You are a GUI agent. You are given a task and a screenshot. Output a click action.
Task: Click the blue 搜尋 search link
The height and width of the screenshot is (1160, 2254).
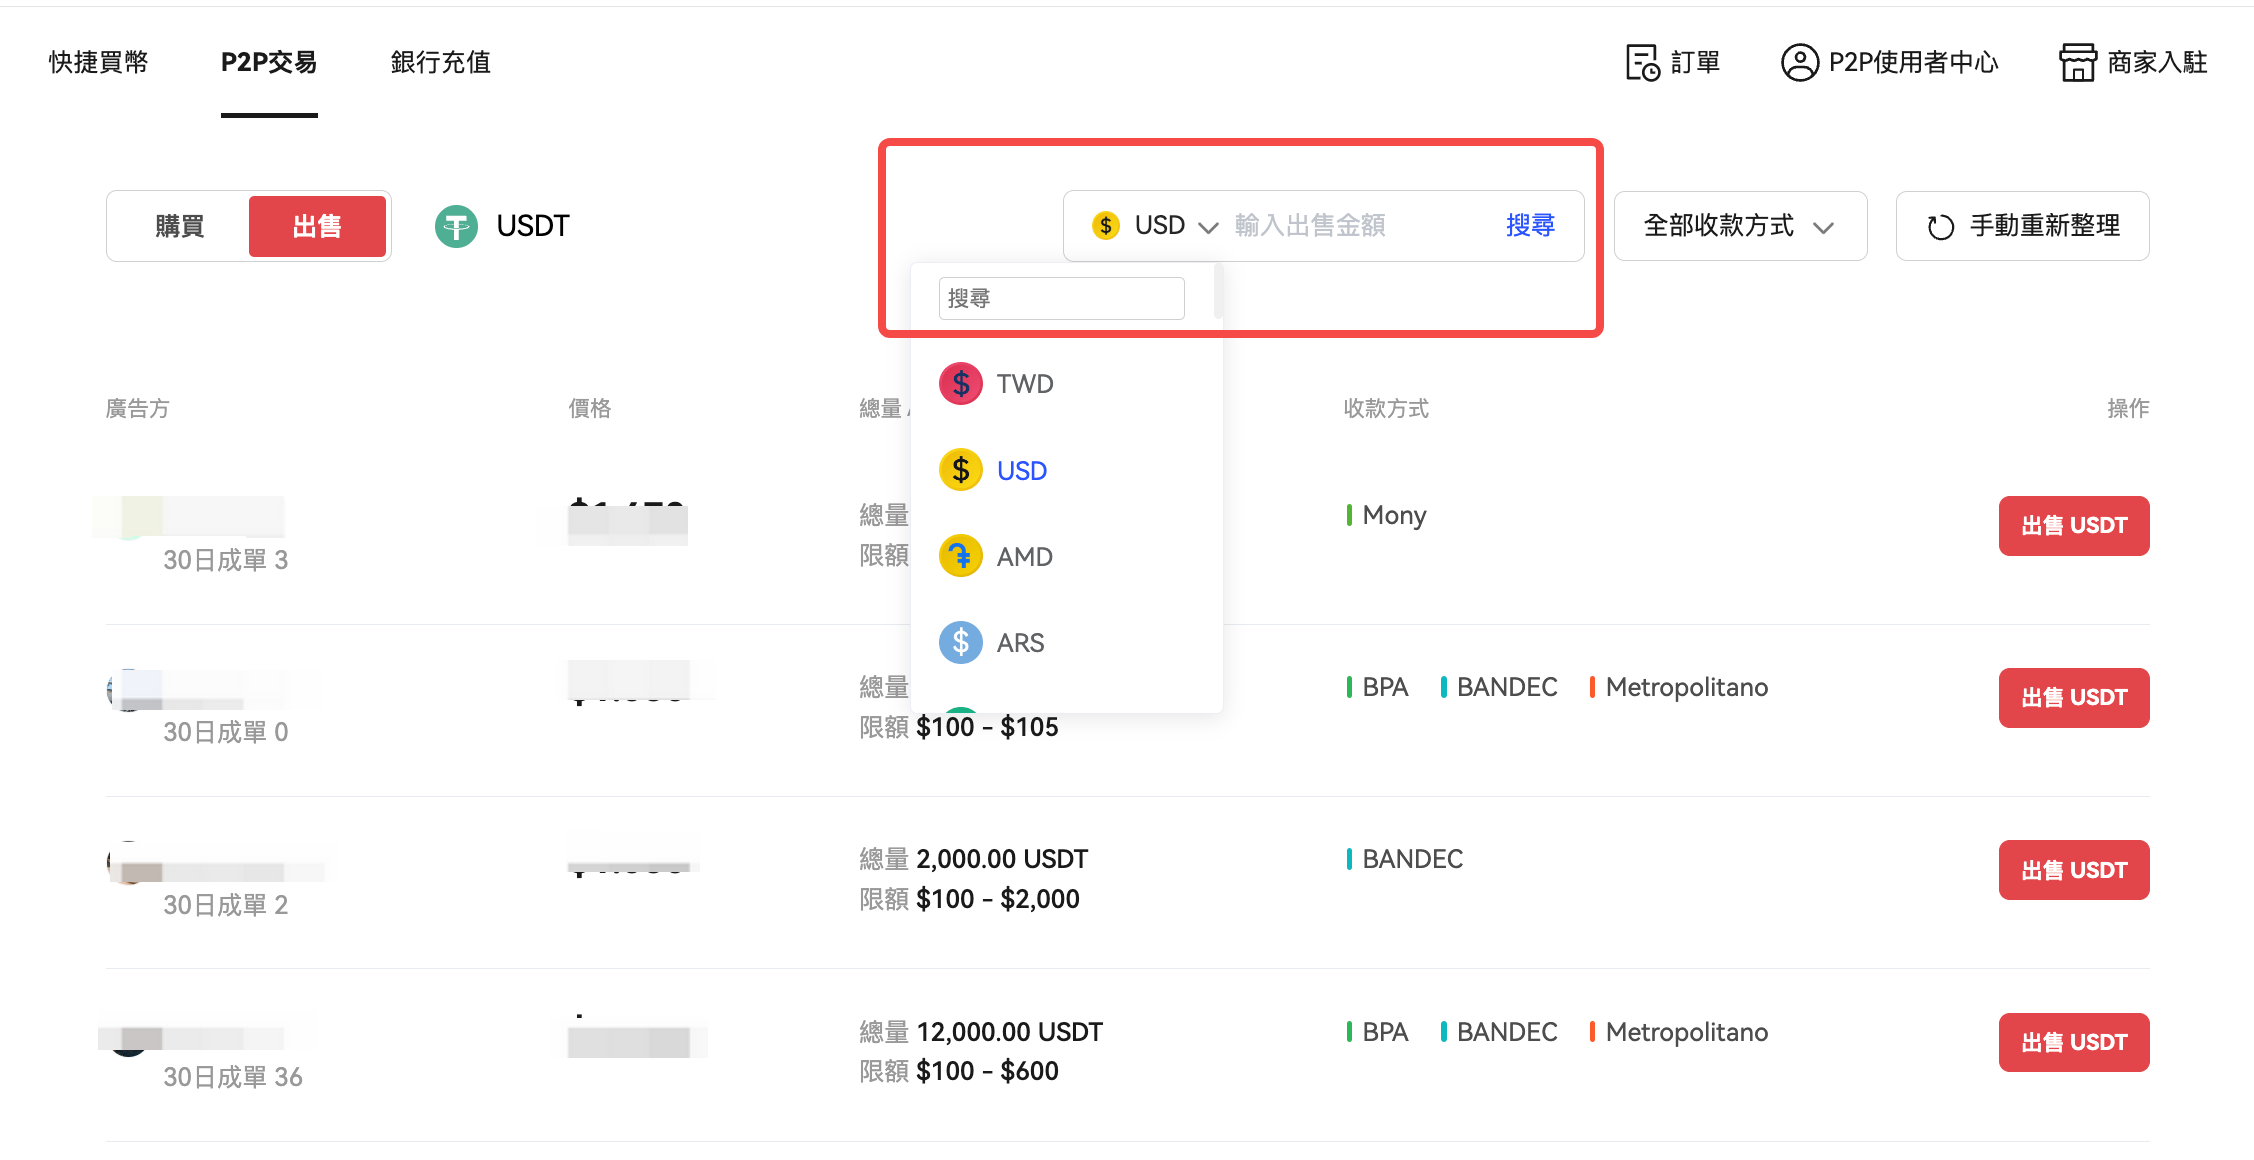pyautogui.click(x=1530, y=225)
